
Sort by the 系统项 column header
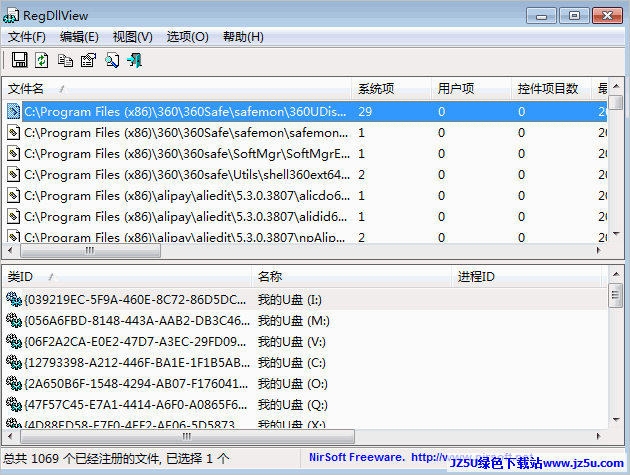[x=391, y=88]
